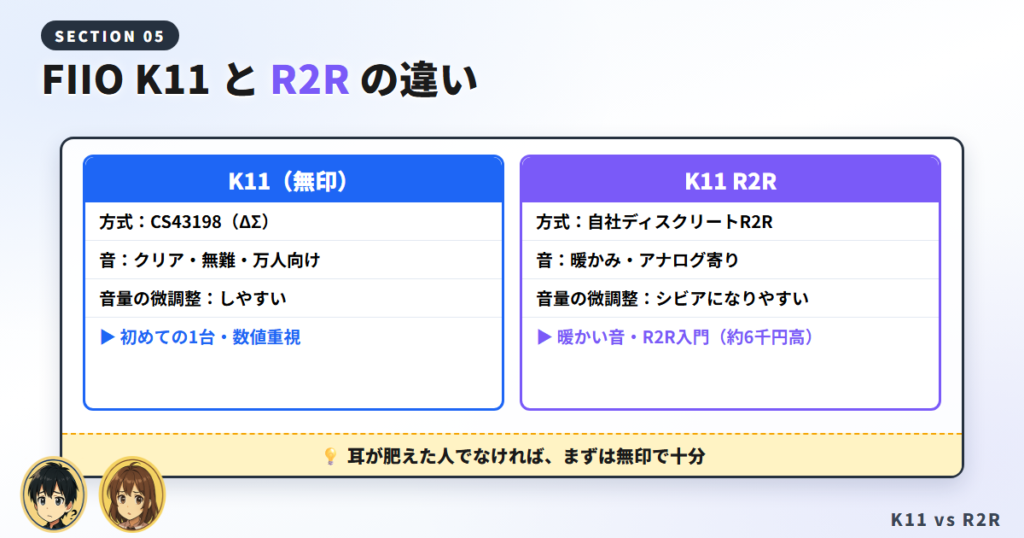The height and width of the screenshot is (538, 1024).
Task: Click the row 方式：自社ディスクリートR2R
Action: [730, 222]
